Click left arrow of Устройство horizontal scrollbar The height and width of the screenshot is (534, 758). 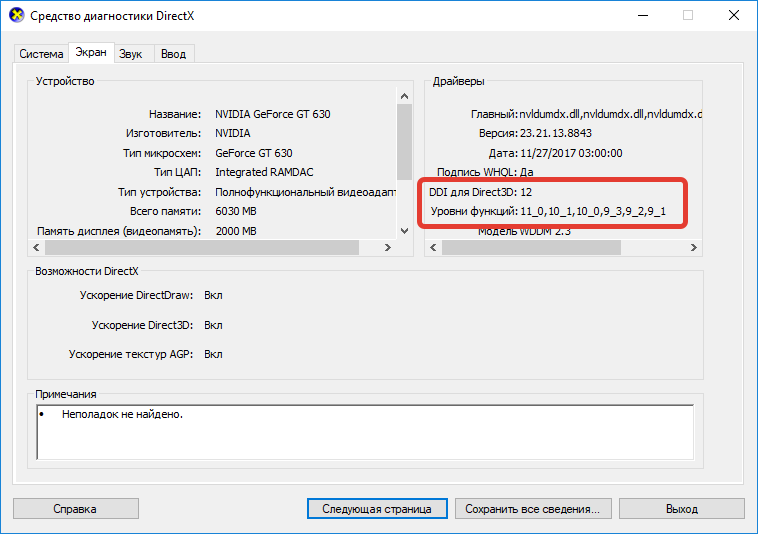[x=36, y=247]
